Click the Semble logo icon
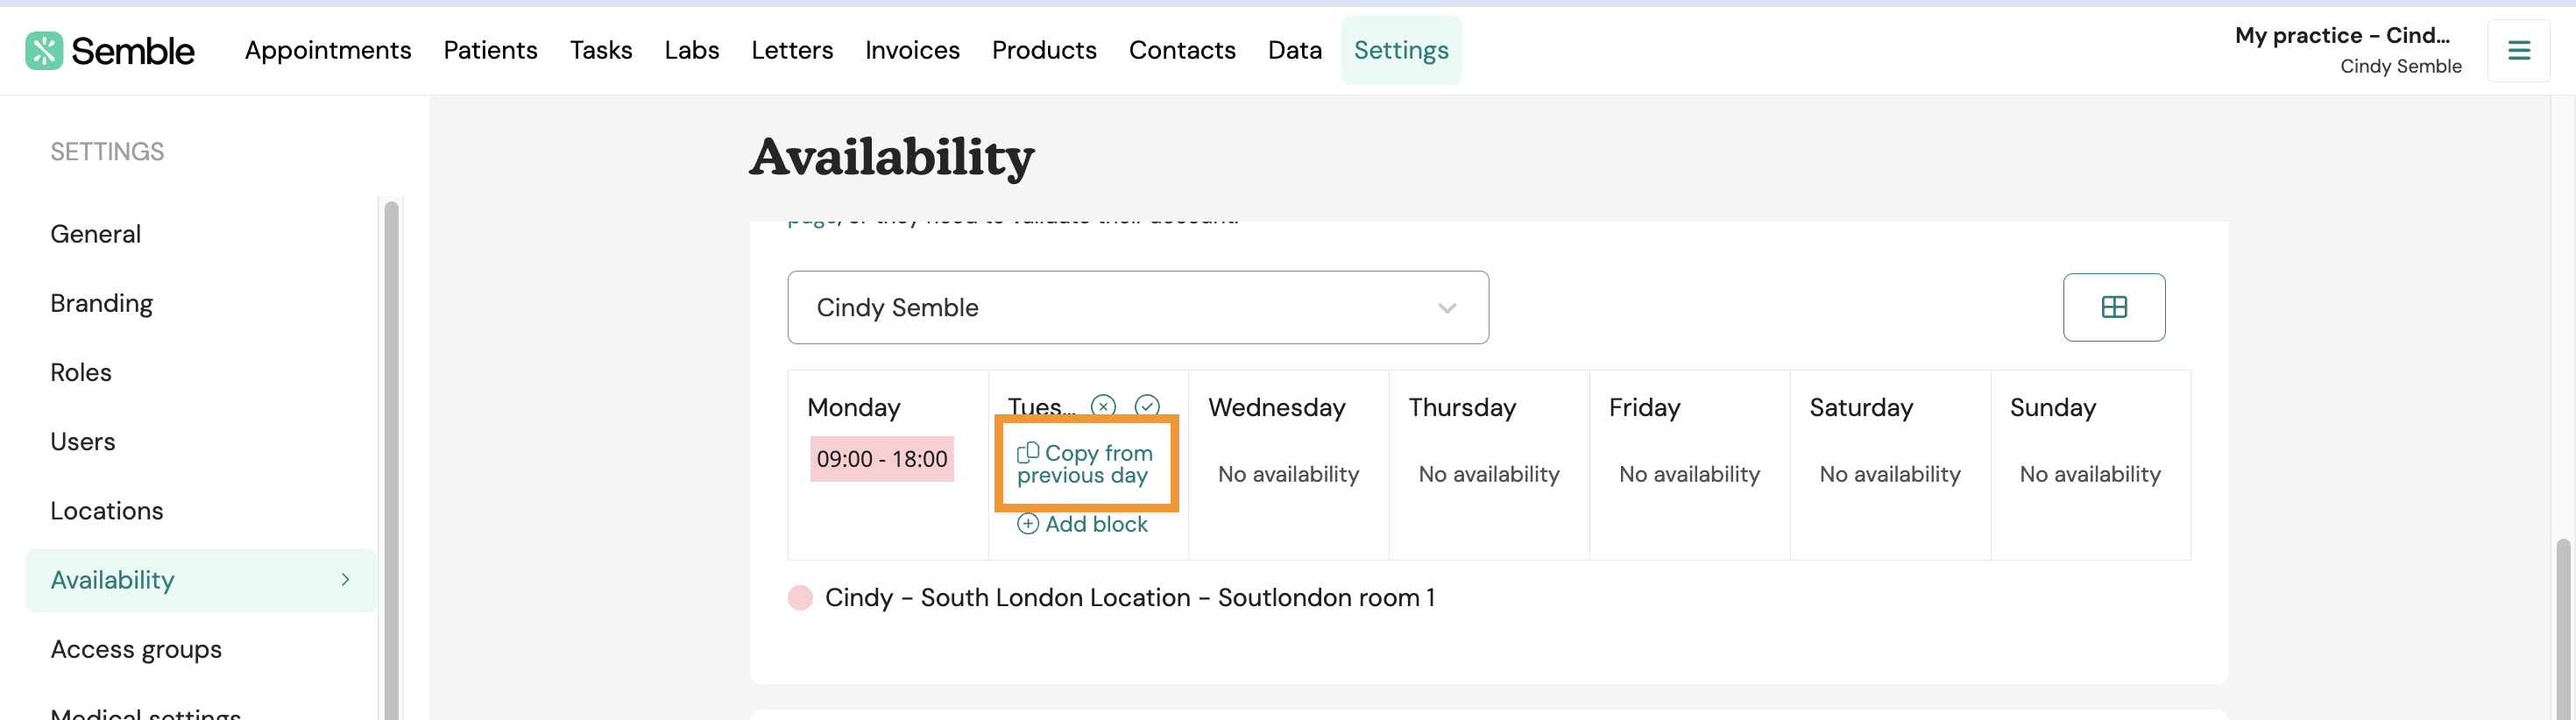This screenshot has height=720, width=2576. tap(44, 50)
